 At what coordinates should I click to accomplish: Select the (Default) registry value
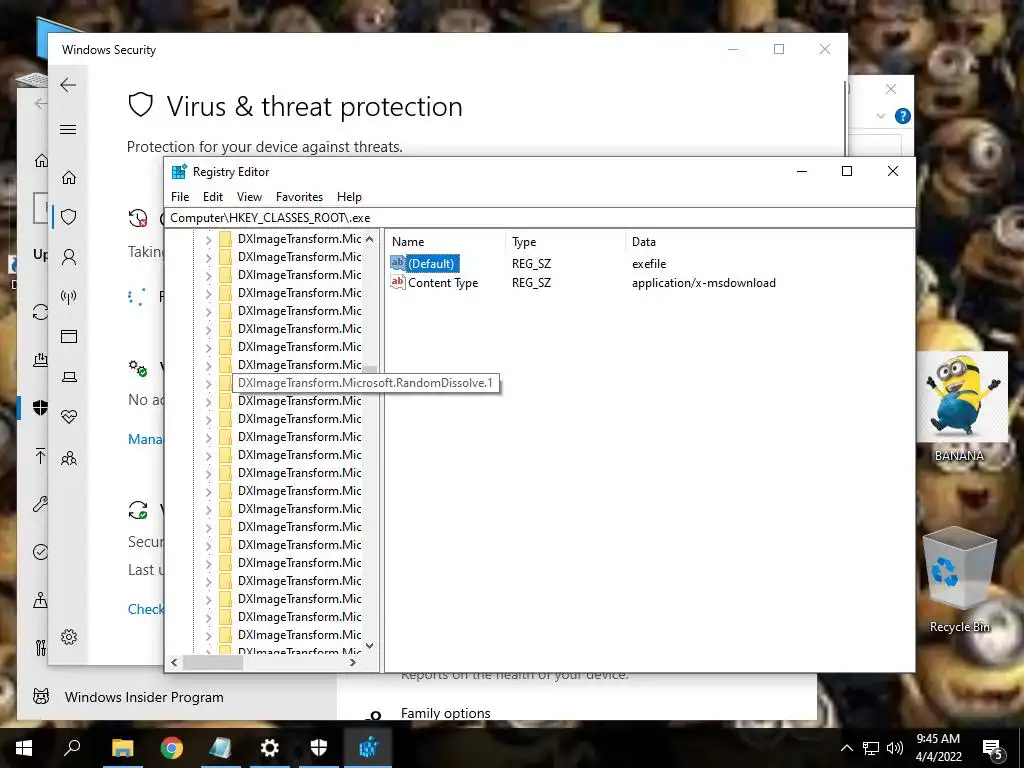coord(431,264)
